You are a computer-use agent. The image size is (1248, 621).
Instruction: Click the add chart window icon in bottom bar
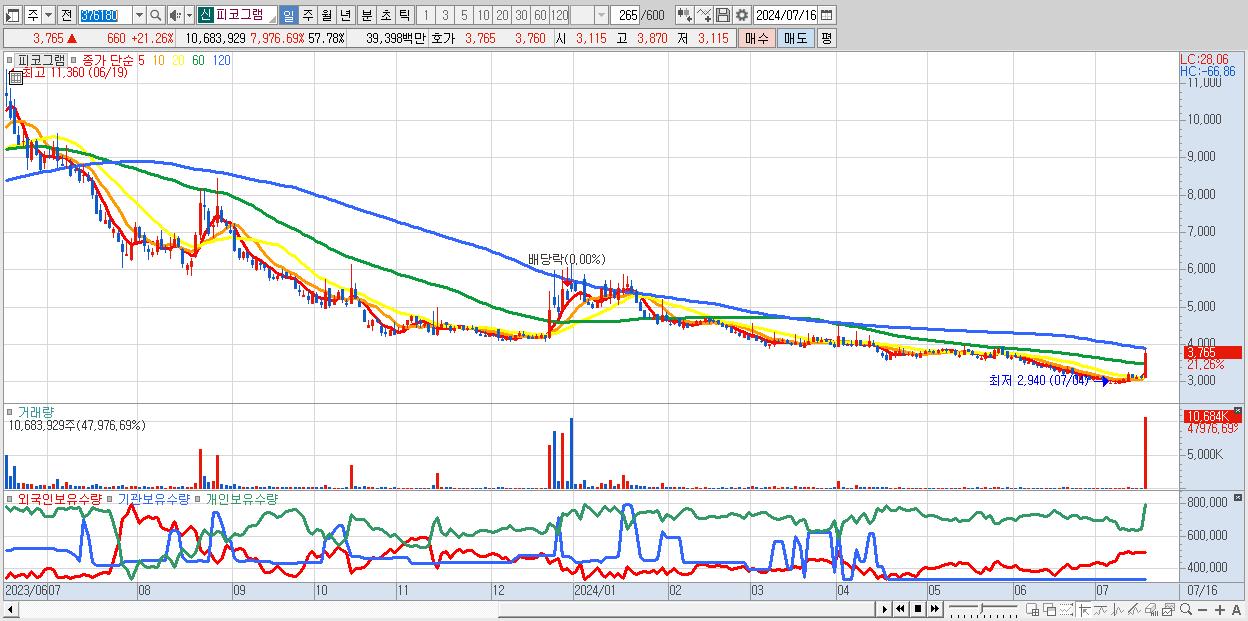(1033, 609)
